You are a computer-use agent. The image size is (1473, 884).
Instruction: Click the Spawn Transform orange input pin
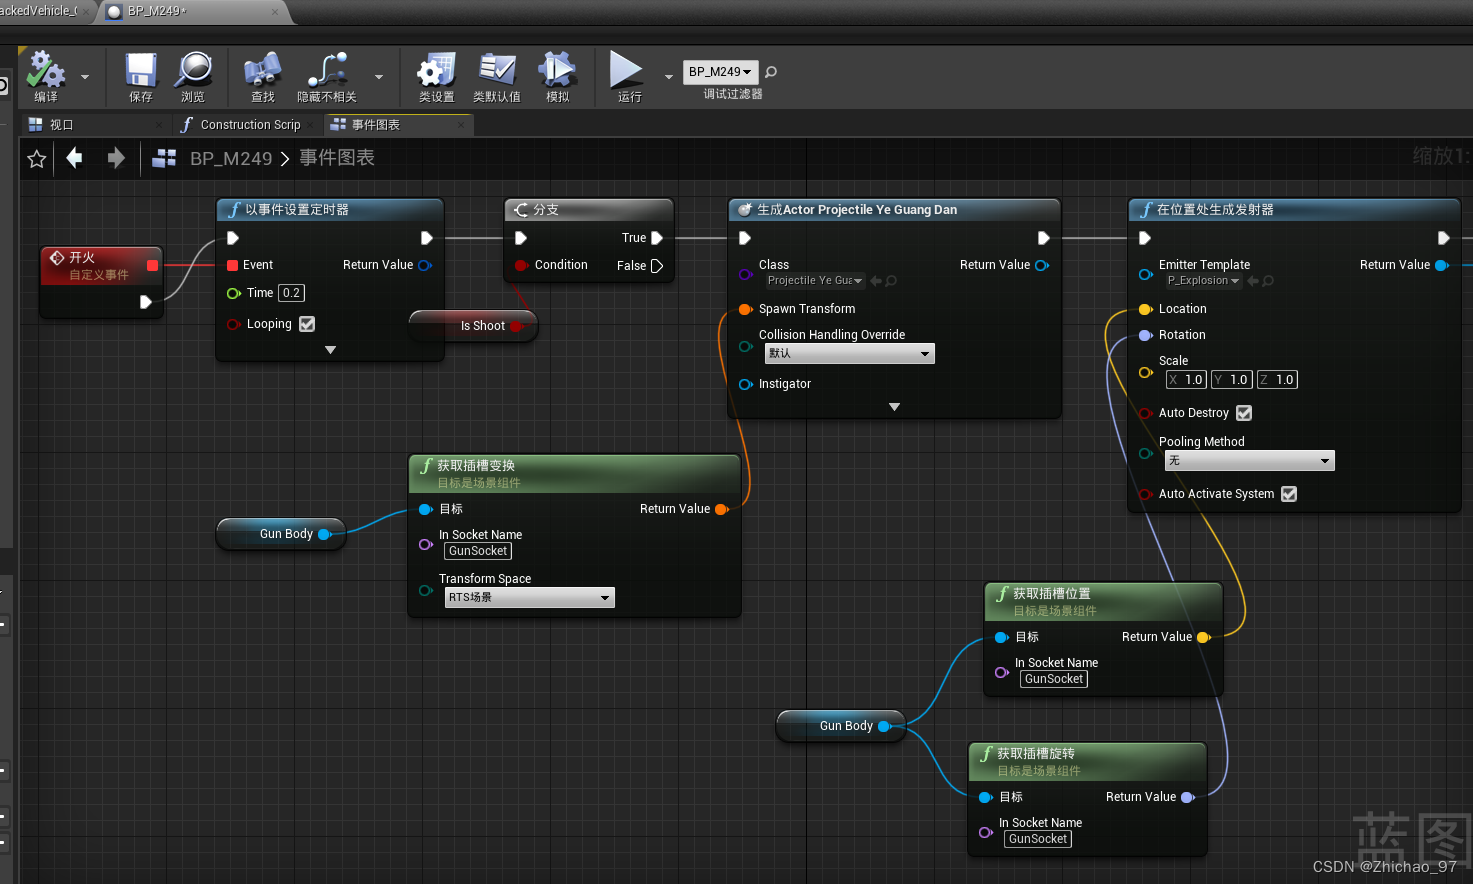click(745, 309)
